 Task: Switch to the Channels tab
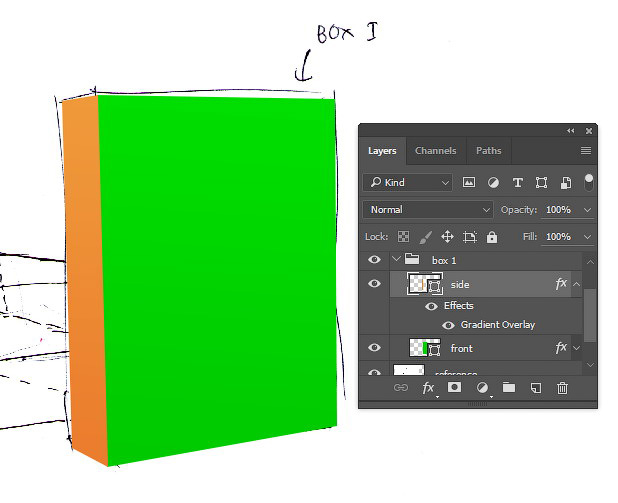point(436,151)
